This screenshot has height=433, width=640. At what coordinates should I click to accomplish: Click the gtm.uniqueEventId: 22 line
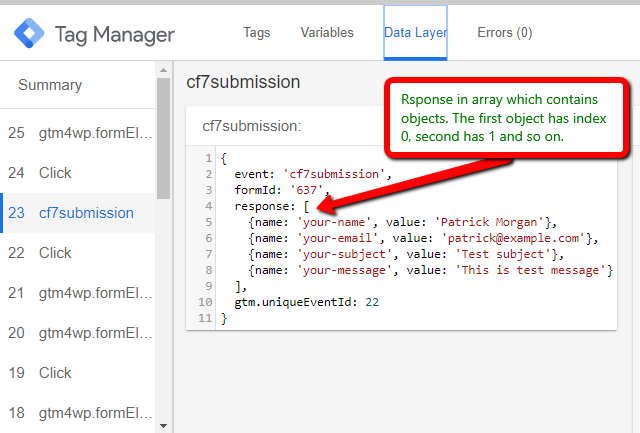pyautogui.click(x=307, y=302)
